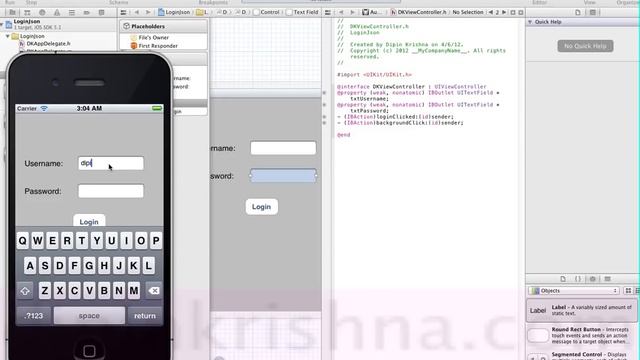Image resolution: width=640 pixels, height=360 pixels.
Task: Click the Login button on the Interface Builder canvas
Action: click(x=262, y=207)
